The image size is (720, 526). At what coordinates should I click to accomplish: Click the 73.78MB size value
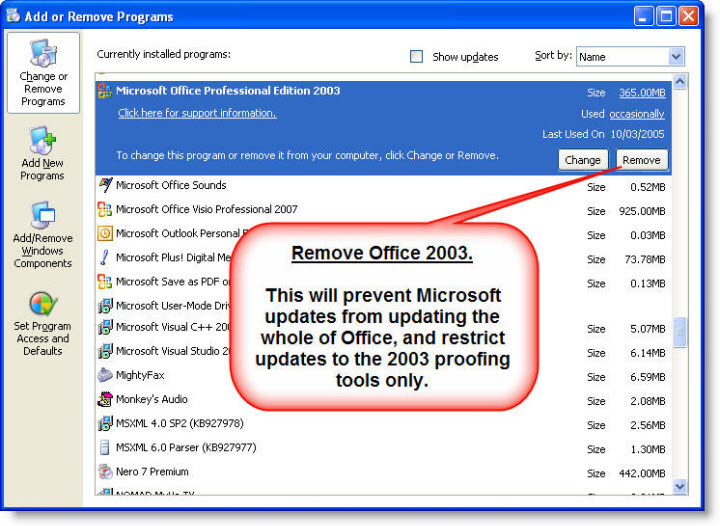click(x=645, y=259)
